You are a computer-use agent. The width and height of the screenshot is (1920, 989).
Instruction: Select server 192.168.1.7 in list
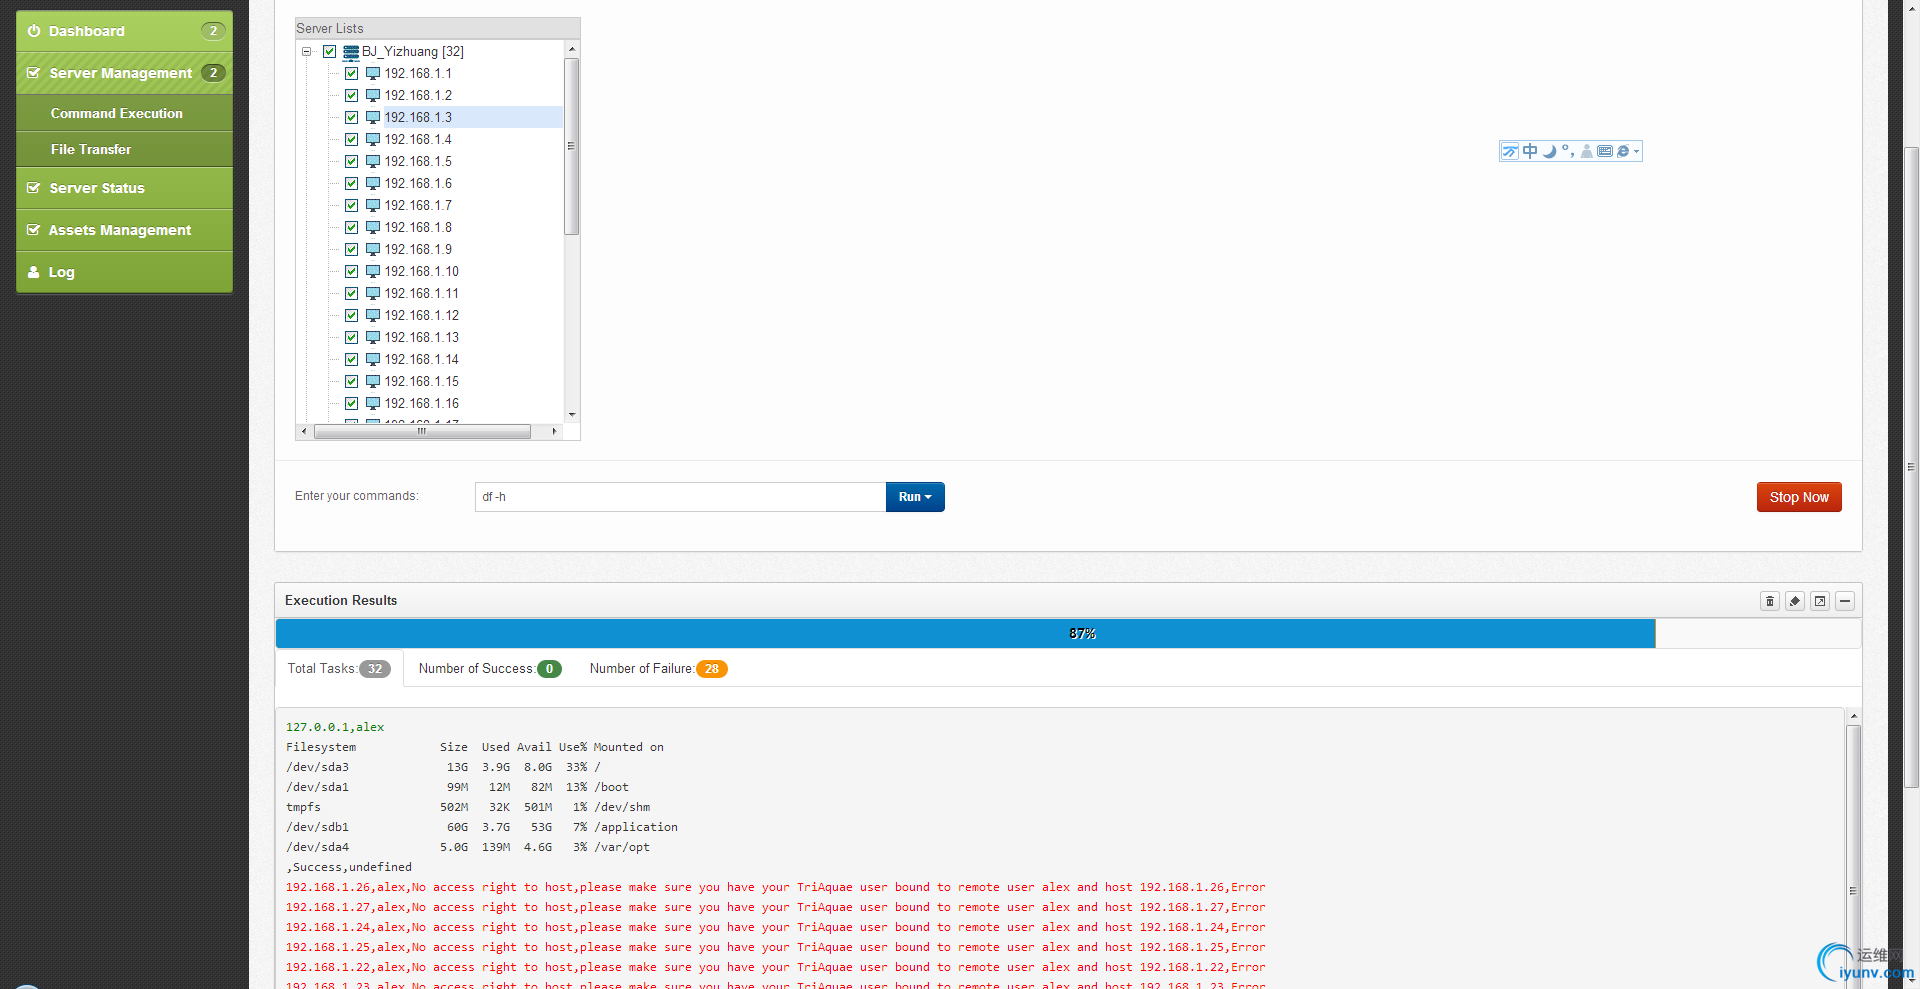point(418,206)
